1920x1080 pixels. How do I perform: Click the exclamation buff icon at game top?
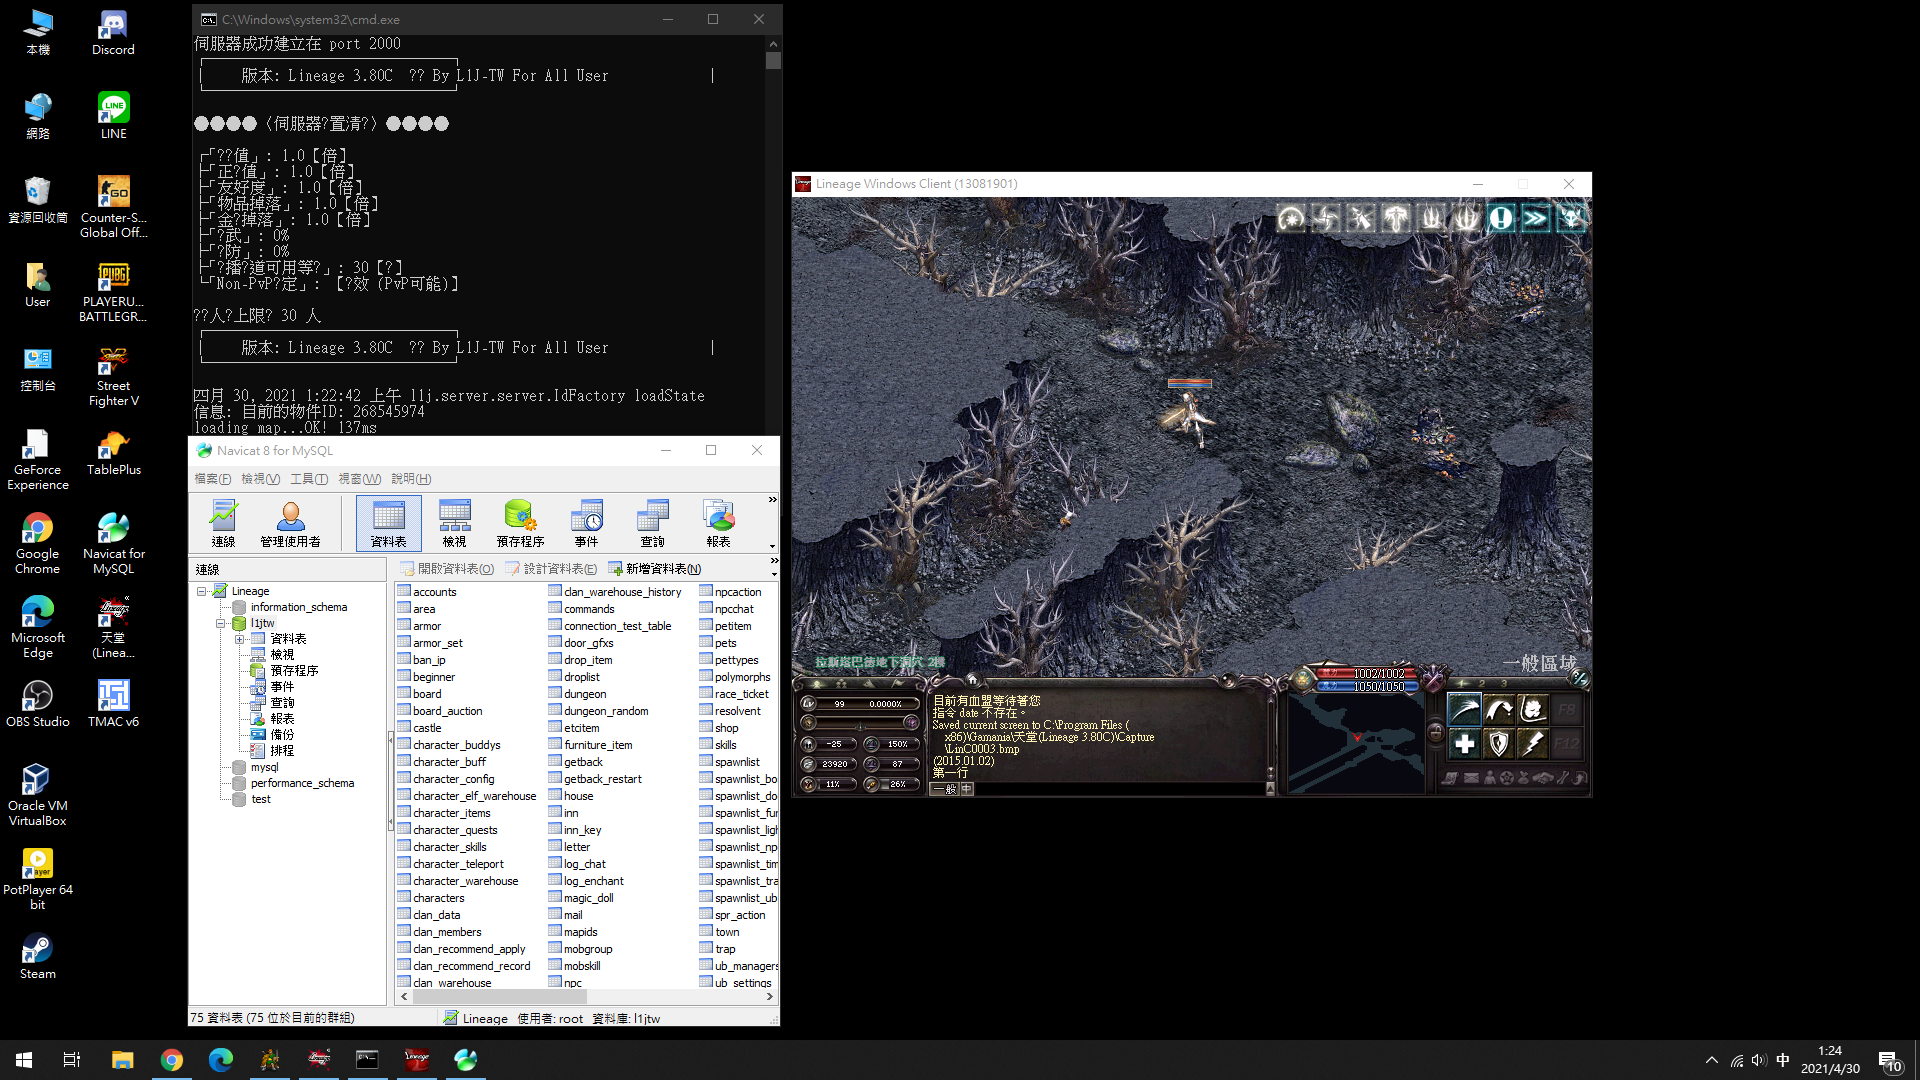click(1501, 218)
